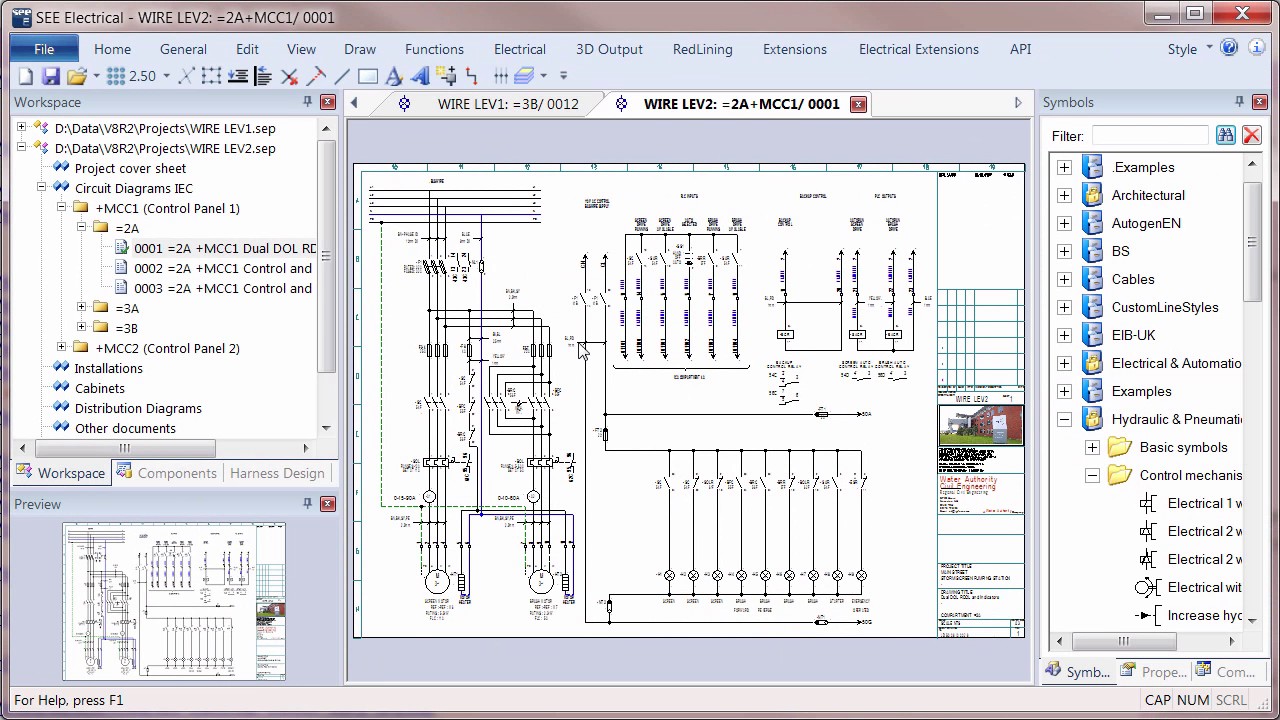The height and width of the screenshot is (720, 1280).
Task: Select the line drawing tool
Action: (x=340, y=76)
